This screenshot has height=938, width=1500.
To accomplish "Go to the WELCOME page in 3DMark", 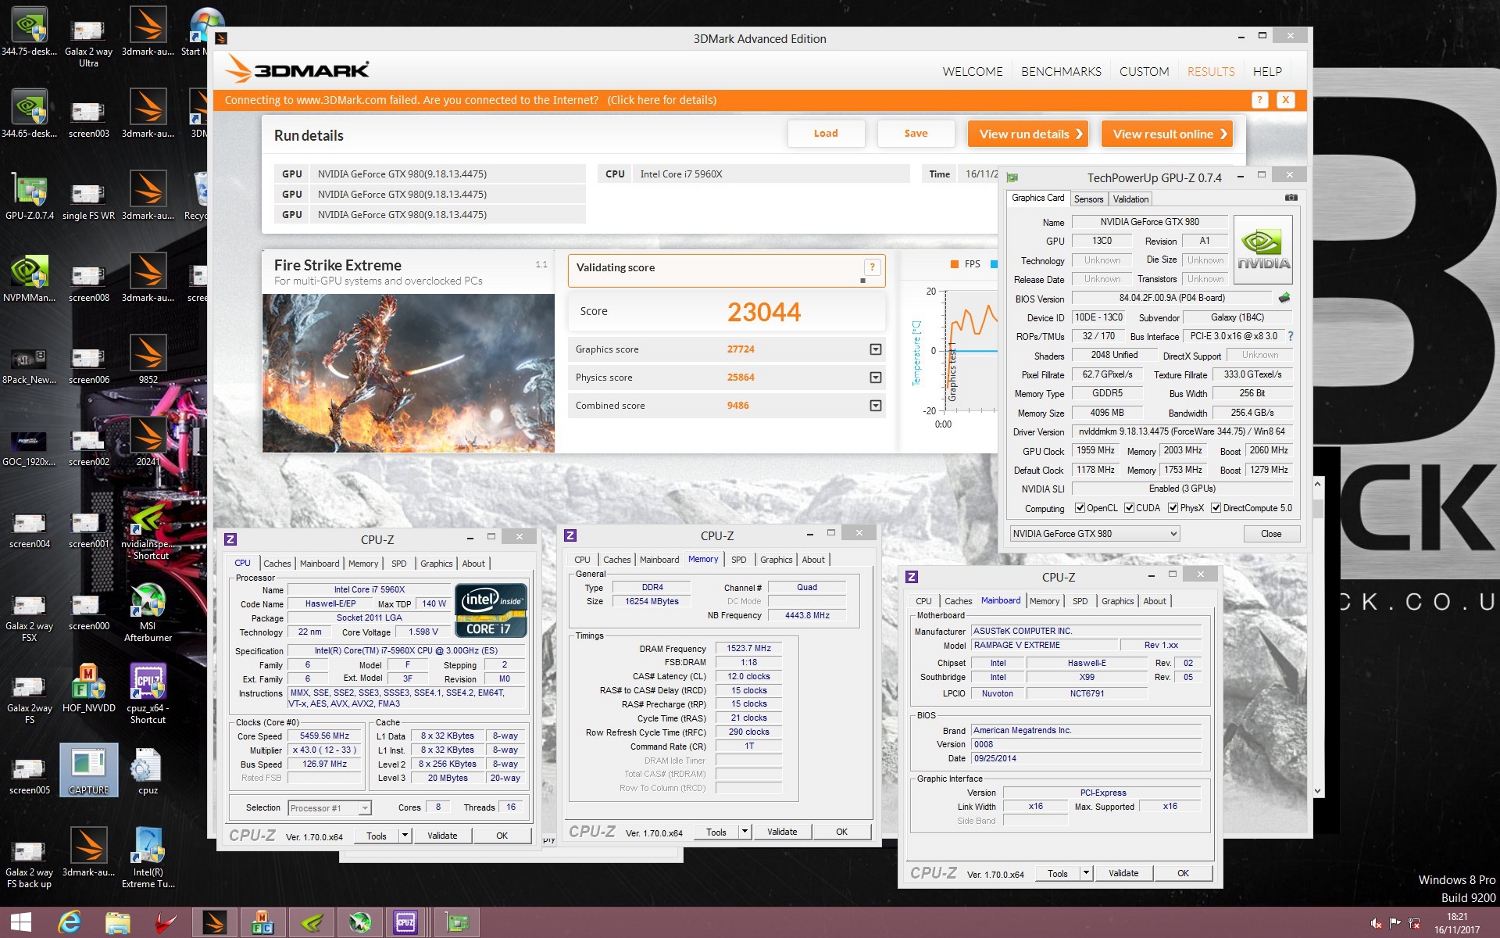I will click(972, 72).
